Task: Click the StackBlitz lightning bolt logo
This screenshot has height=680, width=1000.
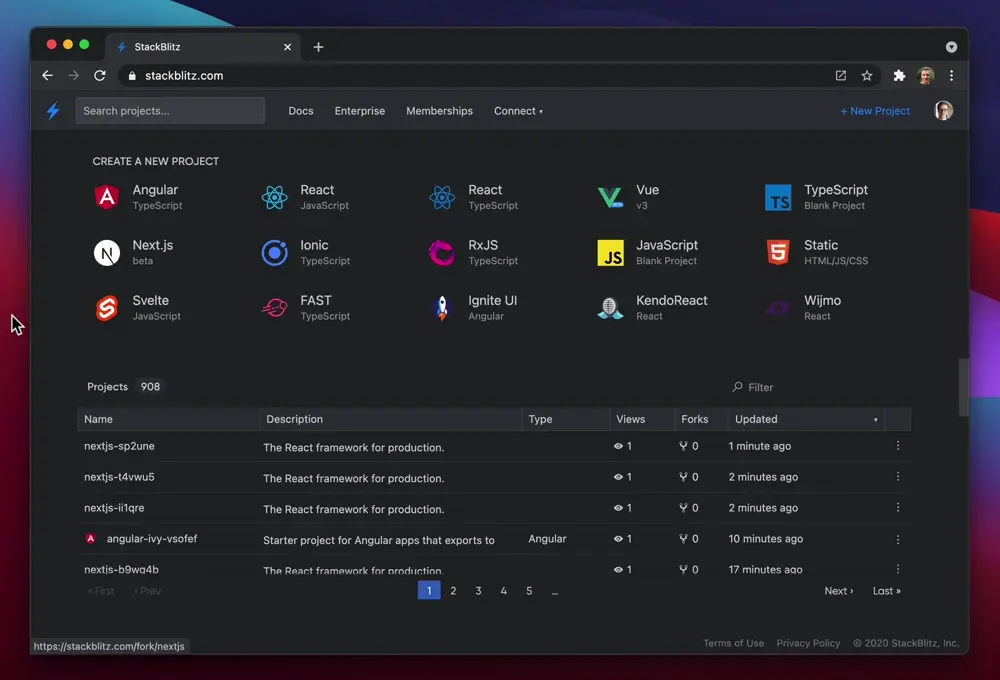Action: click(53, 111)
